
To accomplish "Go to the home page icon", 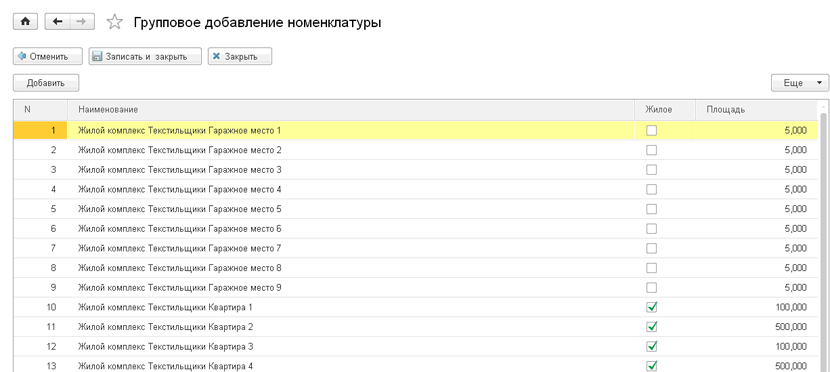I will (25, 22).
